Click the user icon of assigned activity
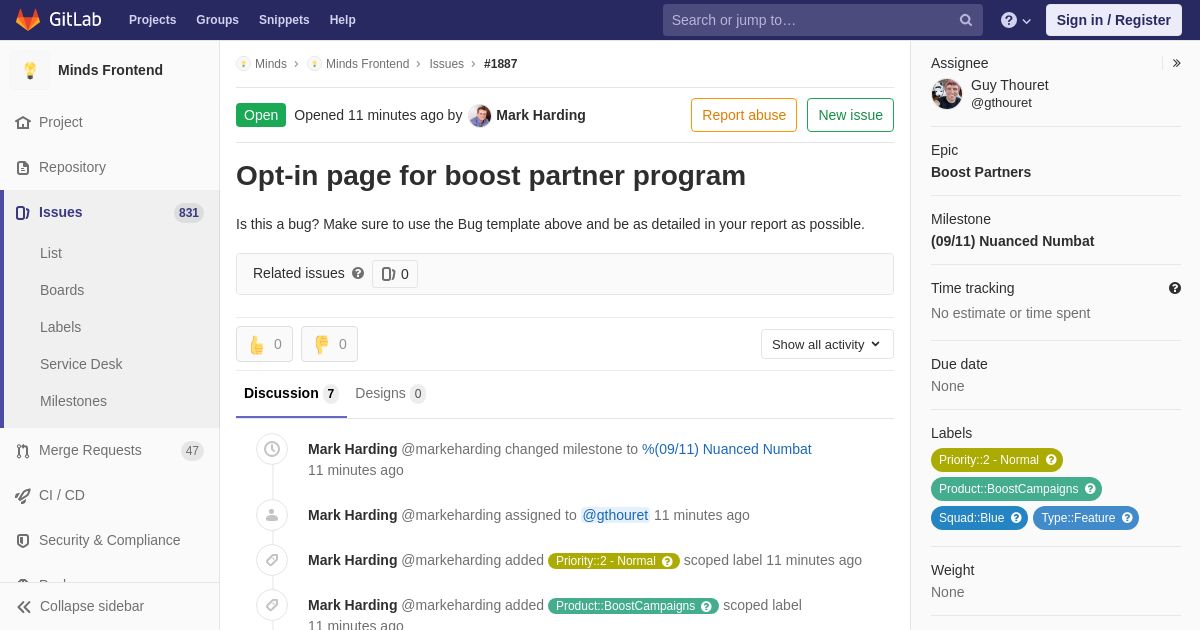The image size is (1200, 630). pos(272,515)
